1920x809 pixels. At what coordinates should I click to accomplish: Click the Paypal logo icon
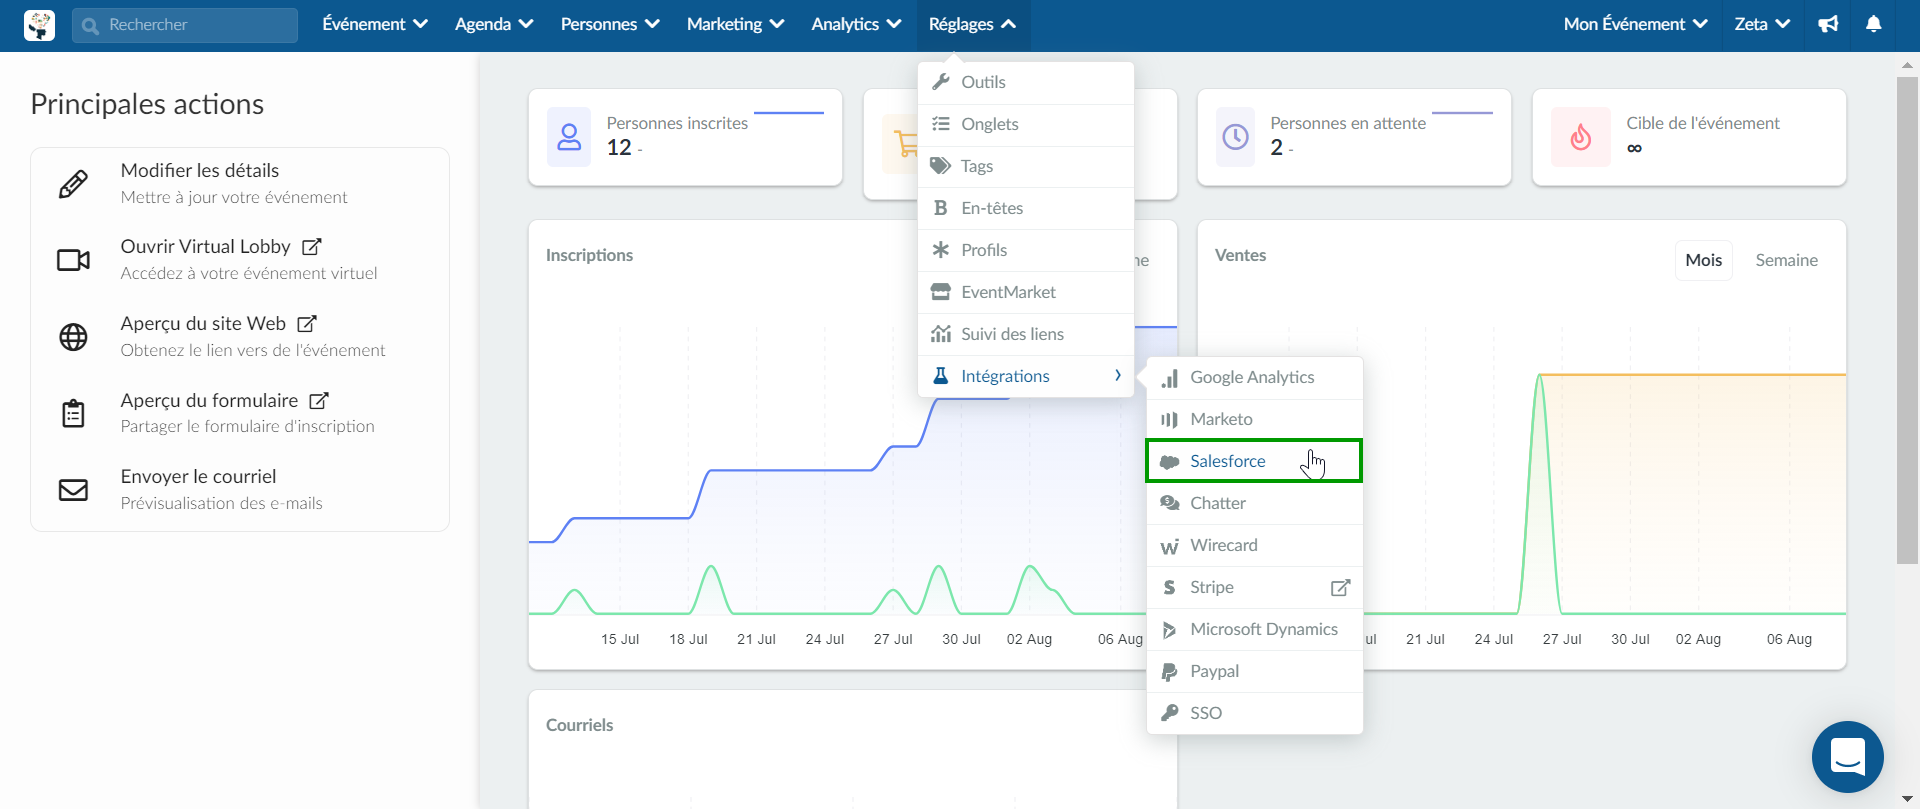[x=1169, y=672]
